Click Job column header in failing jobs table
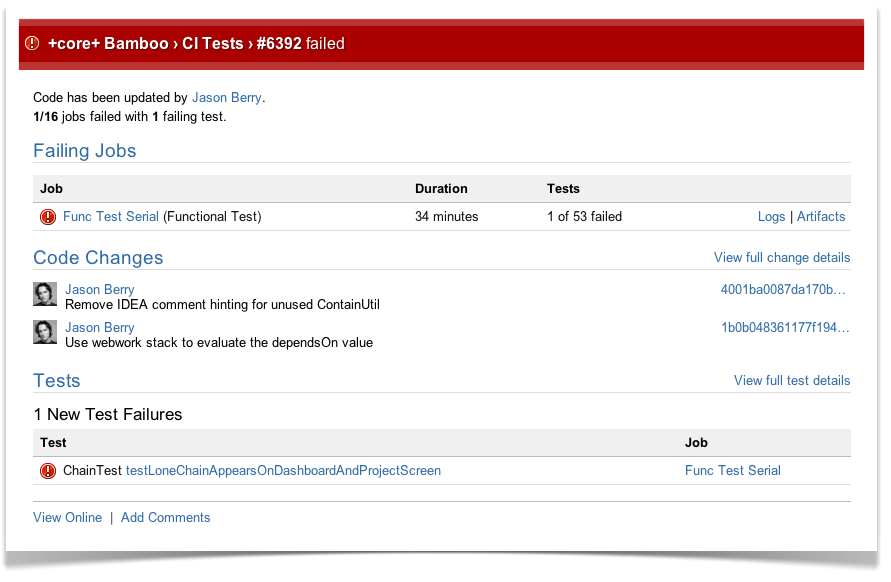Viewport: 891px width, 582px height. [x=51, y=189]
